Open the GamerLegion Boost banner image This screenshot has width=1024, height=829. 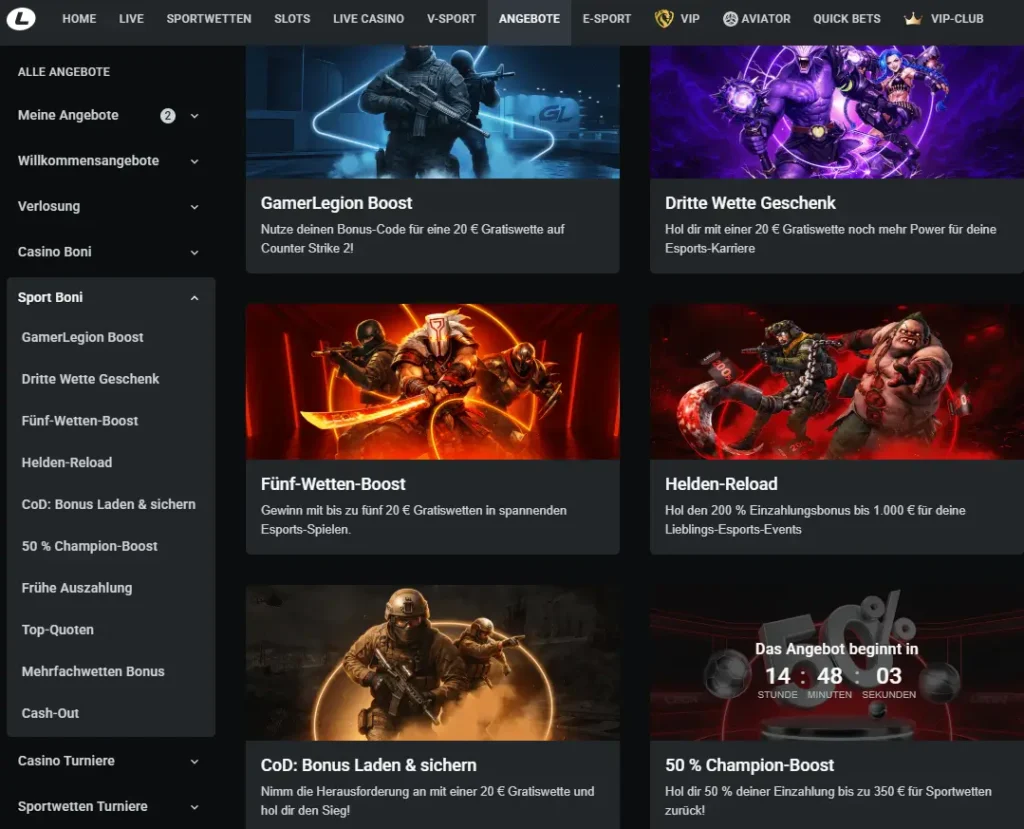(432, 112)
